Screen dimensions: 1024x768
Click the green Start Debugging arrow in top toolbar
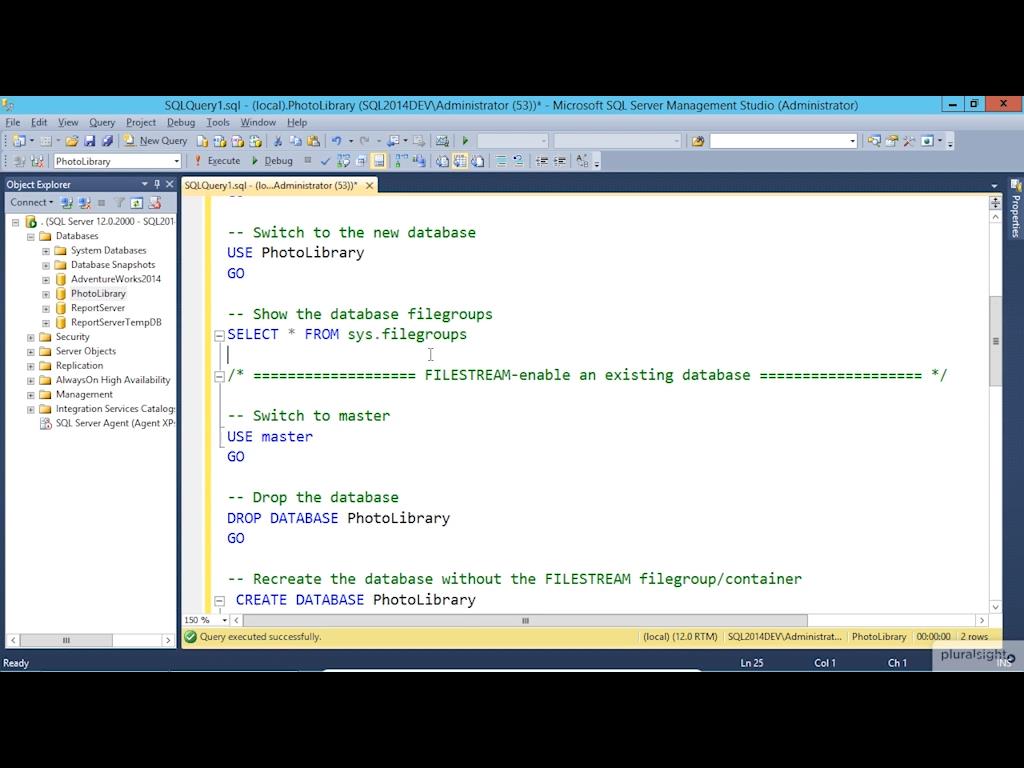click(465, 141)
